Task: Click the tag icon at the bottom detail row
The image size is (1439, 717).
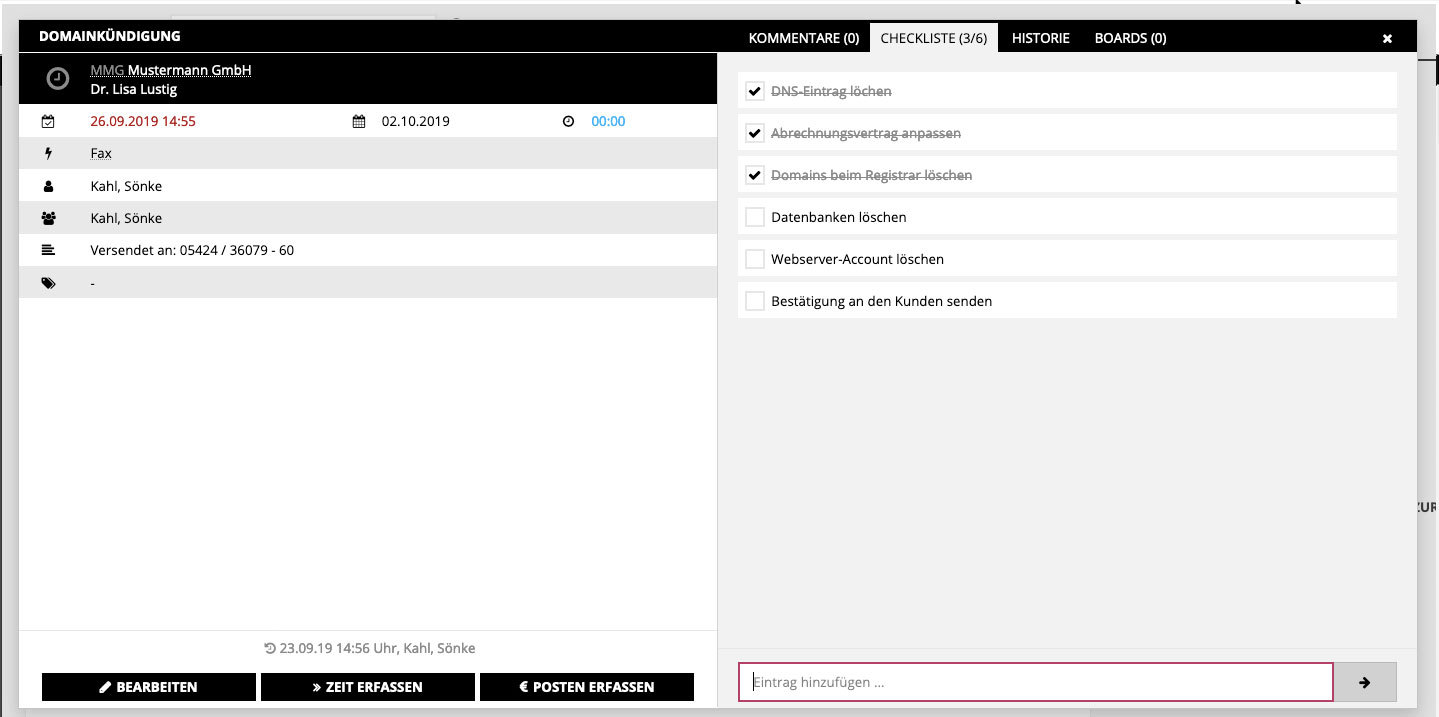Action: coord(48,282)
